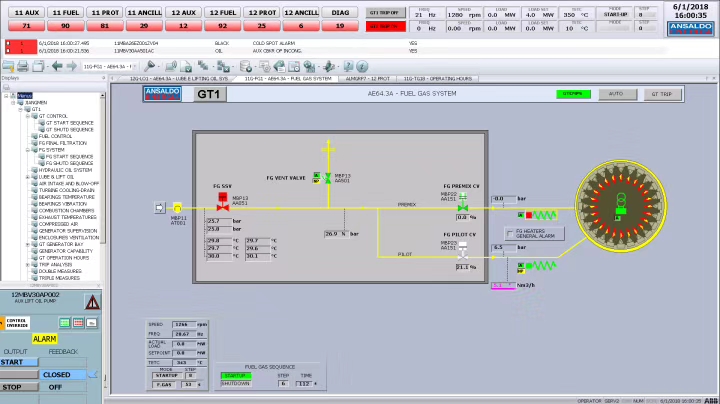The height and width of the screenshot is (404, 720).
Task: Switch to the LUBE & LIFTING OIL SYS tab
Action: pyautogui.click(x=182, y=77)
